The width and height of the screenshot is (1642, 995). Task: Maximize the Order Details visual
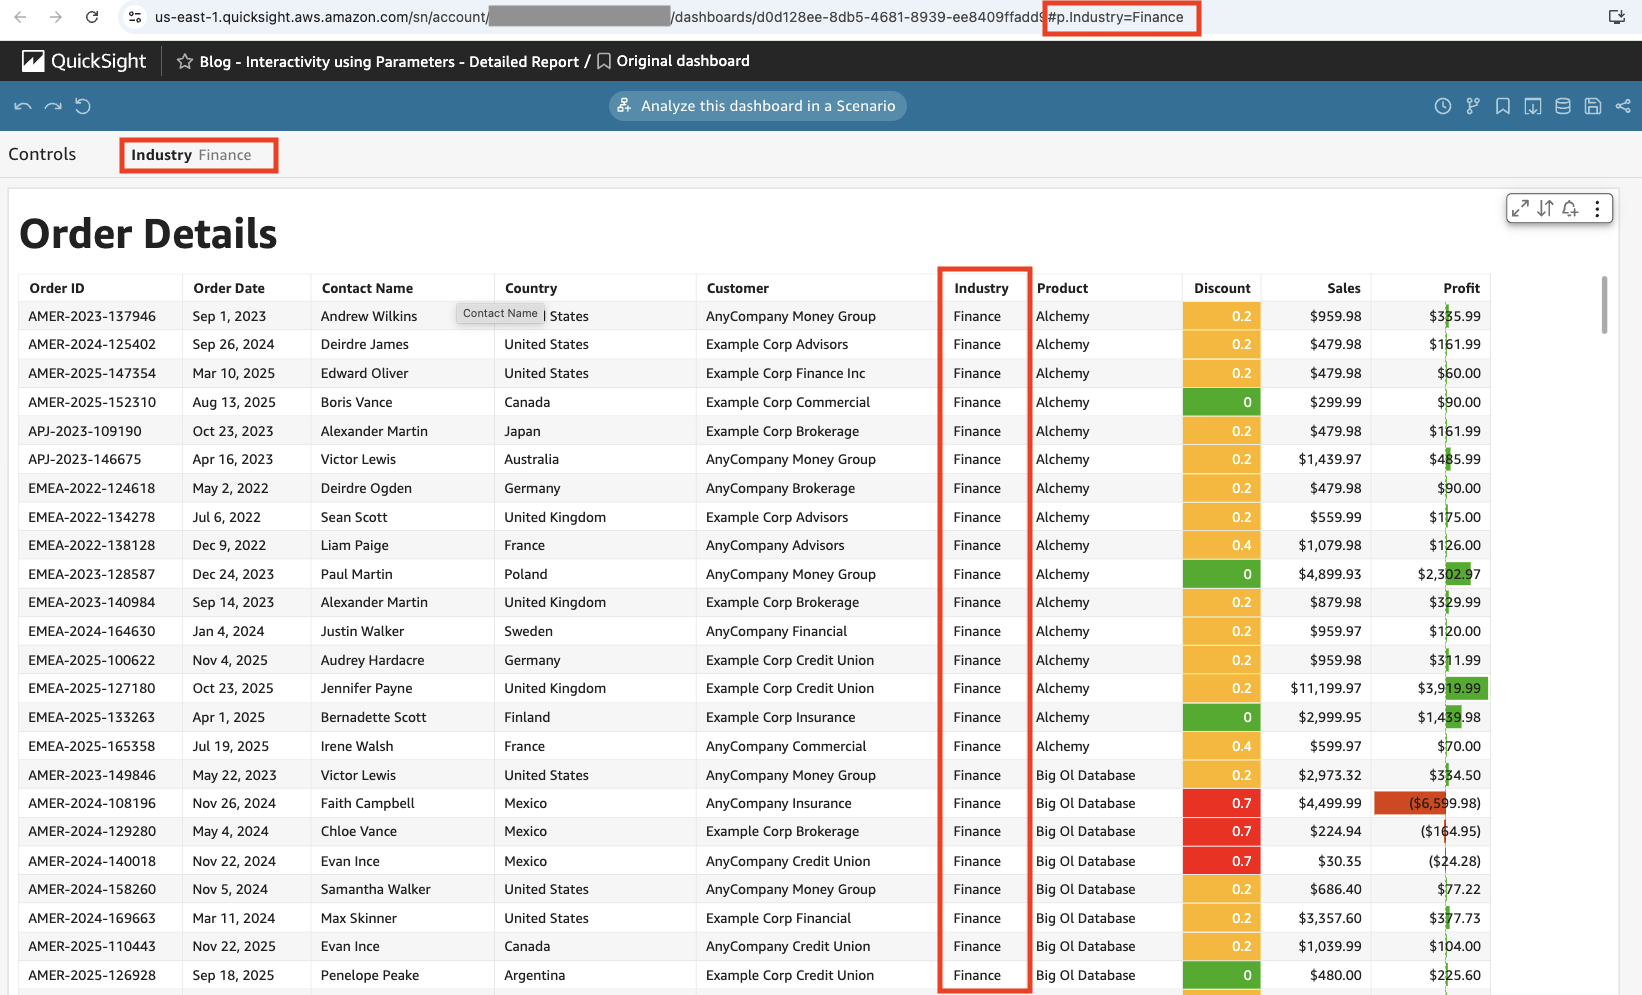[1520, 208]
